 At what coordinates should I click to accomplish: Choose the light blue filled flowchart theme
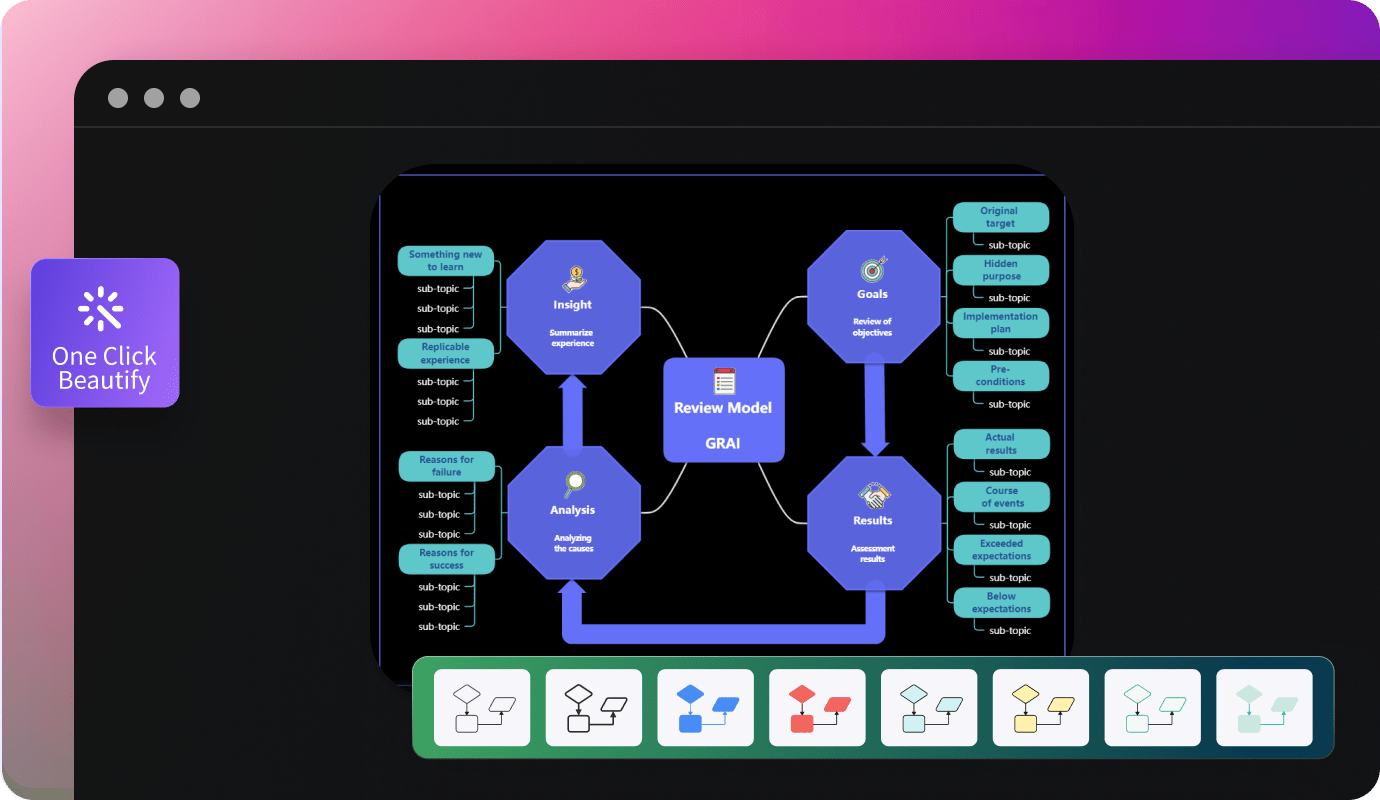click(929, 708)
